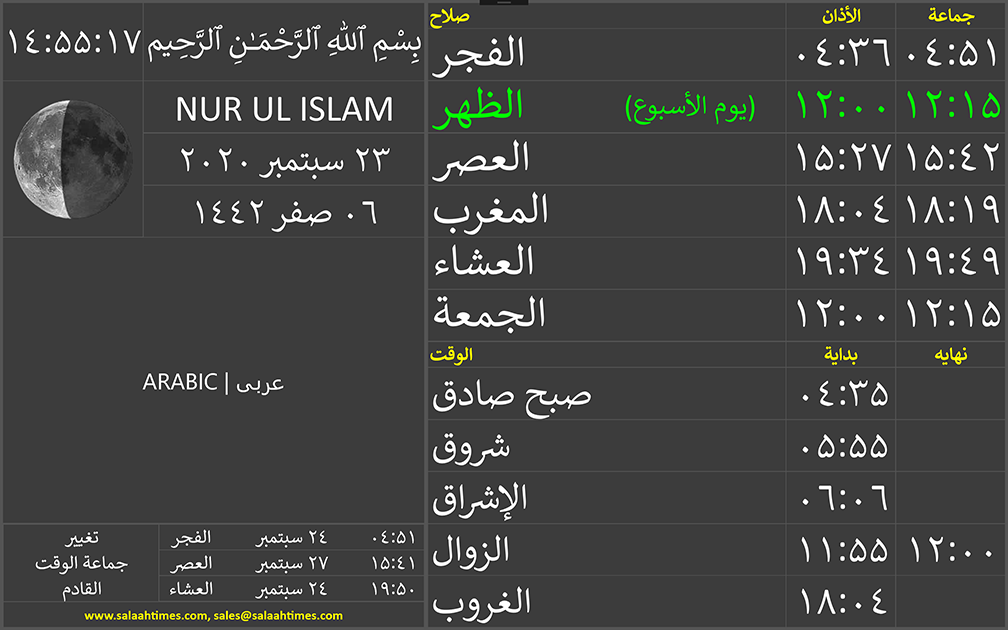1008x630 pixels.
Task: Select the NUR UL ISLAM mosque title
Action: (x=284, y=109)
